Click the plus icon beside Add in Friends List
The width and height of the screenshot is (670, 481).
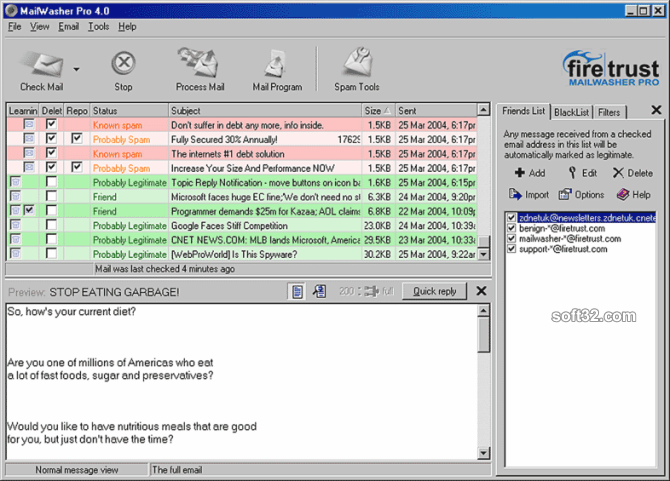[x=520, y=173]
